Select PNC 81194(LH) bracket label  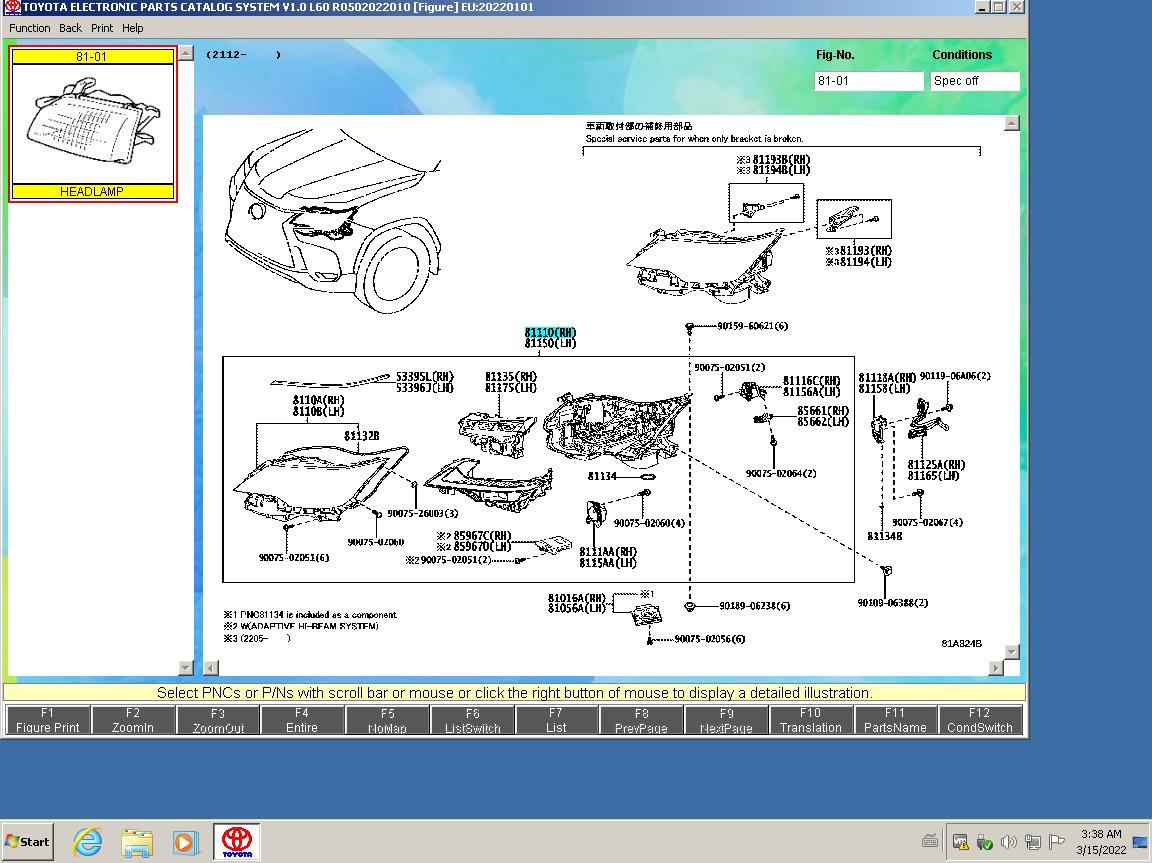[x=865, y=261]
